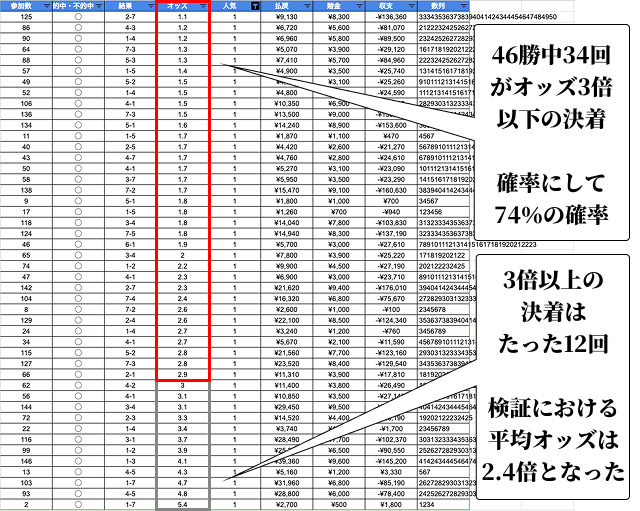Select the sequence cell 1234

426,504
